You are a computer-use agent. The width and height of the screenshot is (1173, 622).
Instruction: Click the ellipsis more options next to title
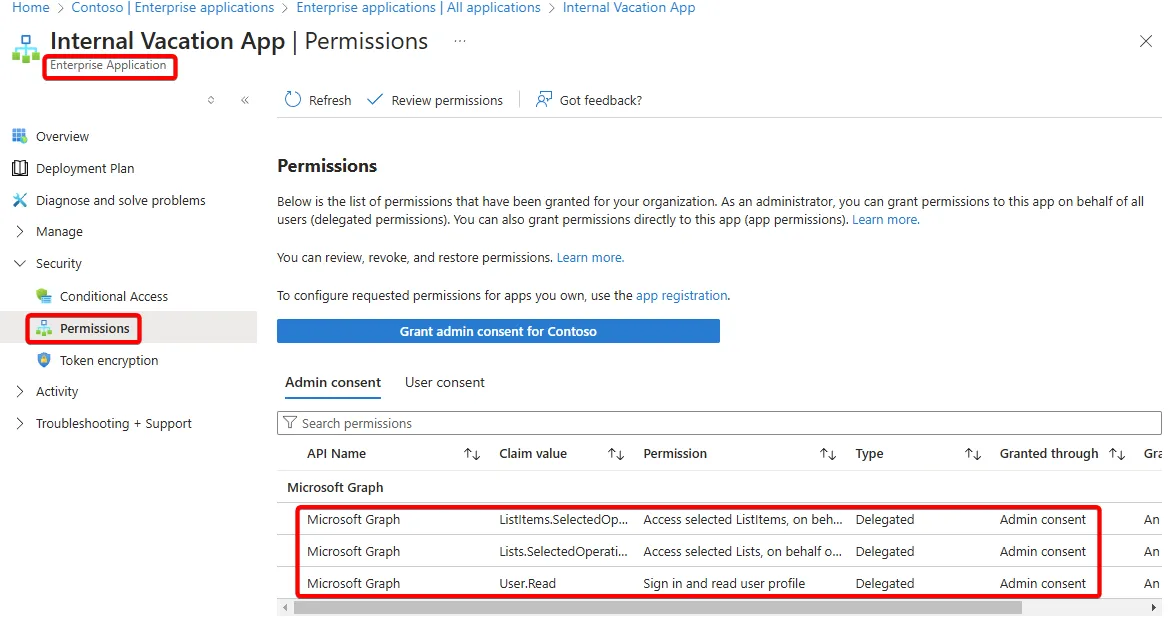(x=459, y=41)
